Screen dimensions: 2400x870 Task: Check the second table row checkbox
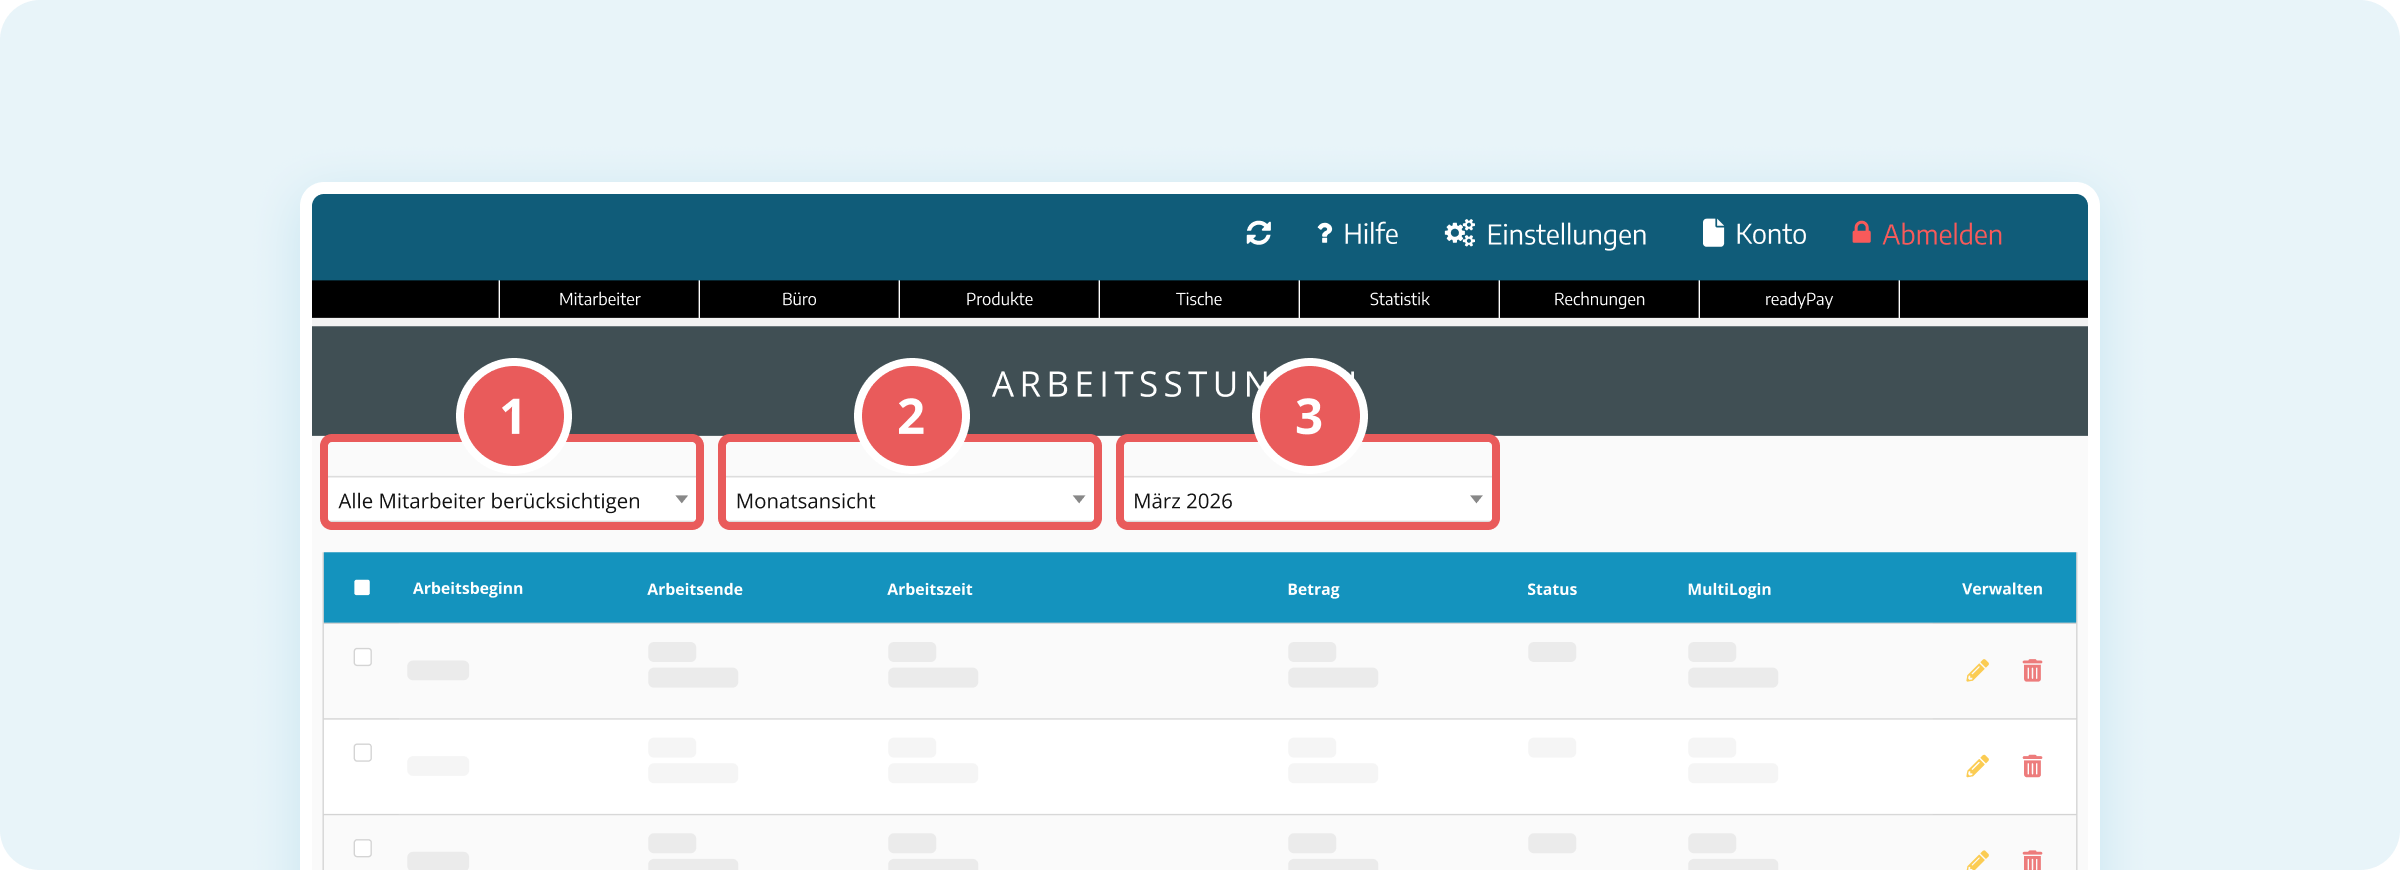click(x=363, y=752)
